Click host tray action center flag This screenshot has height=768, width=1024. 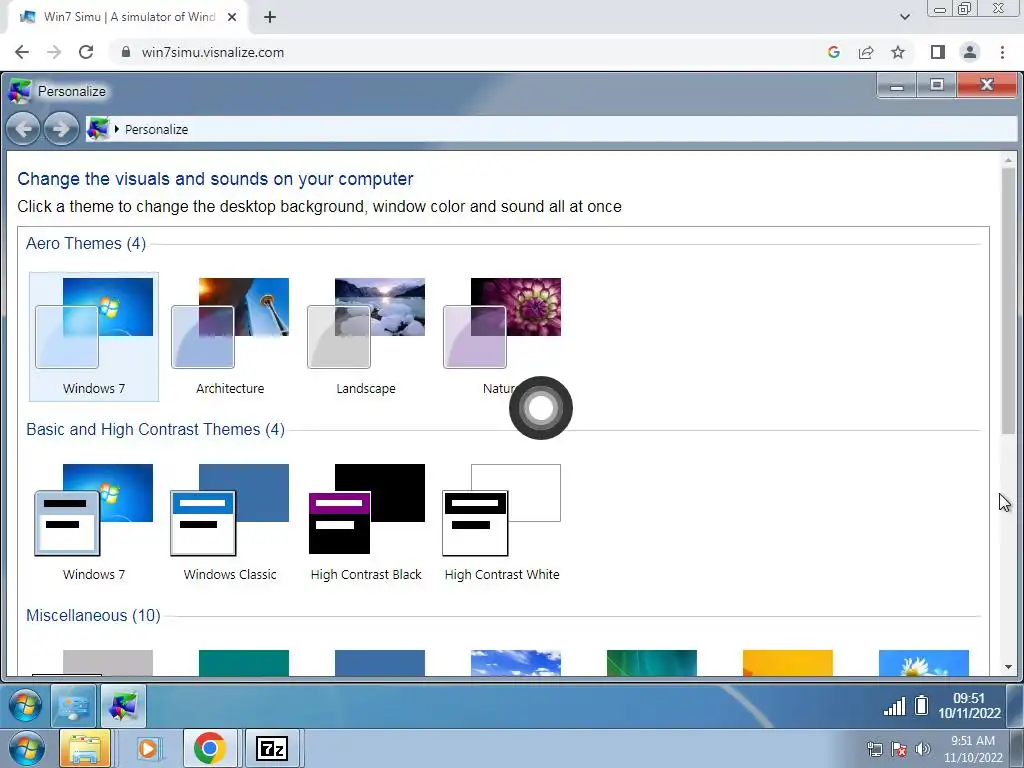899,749
